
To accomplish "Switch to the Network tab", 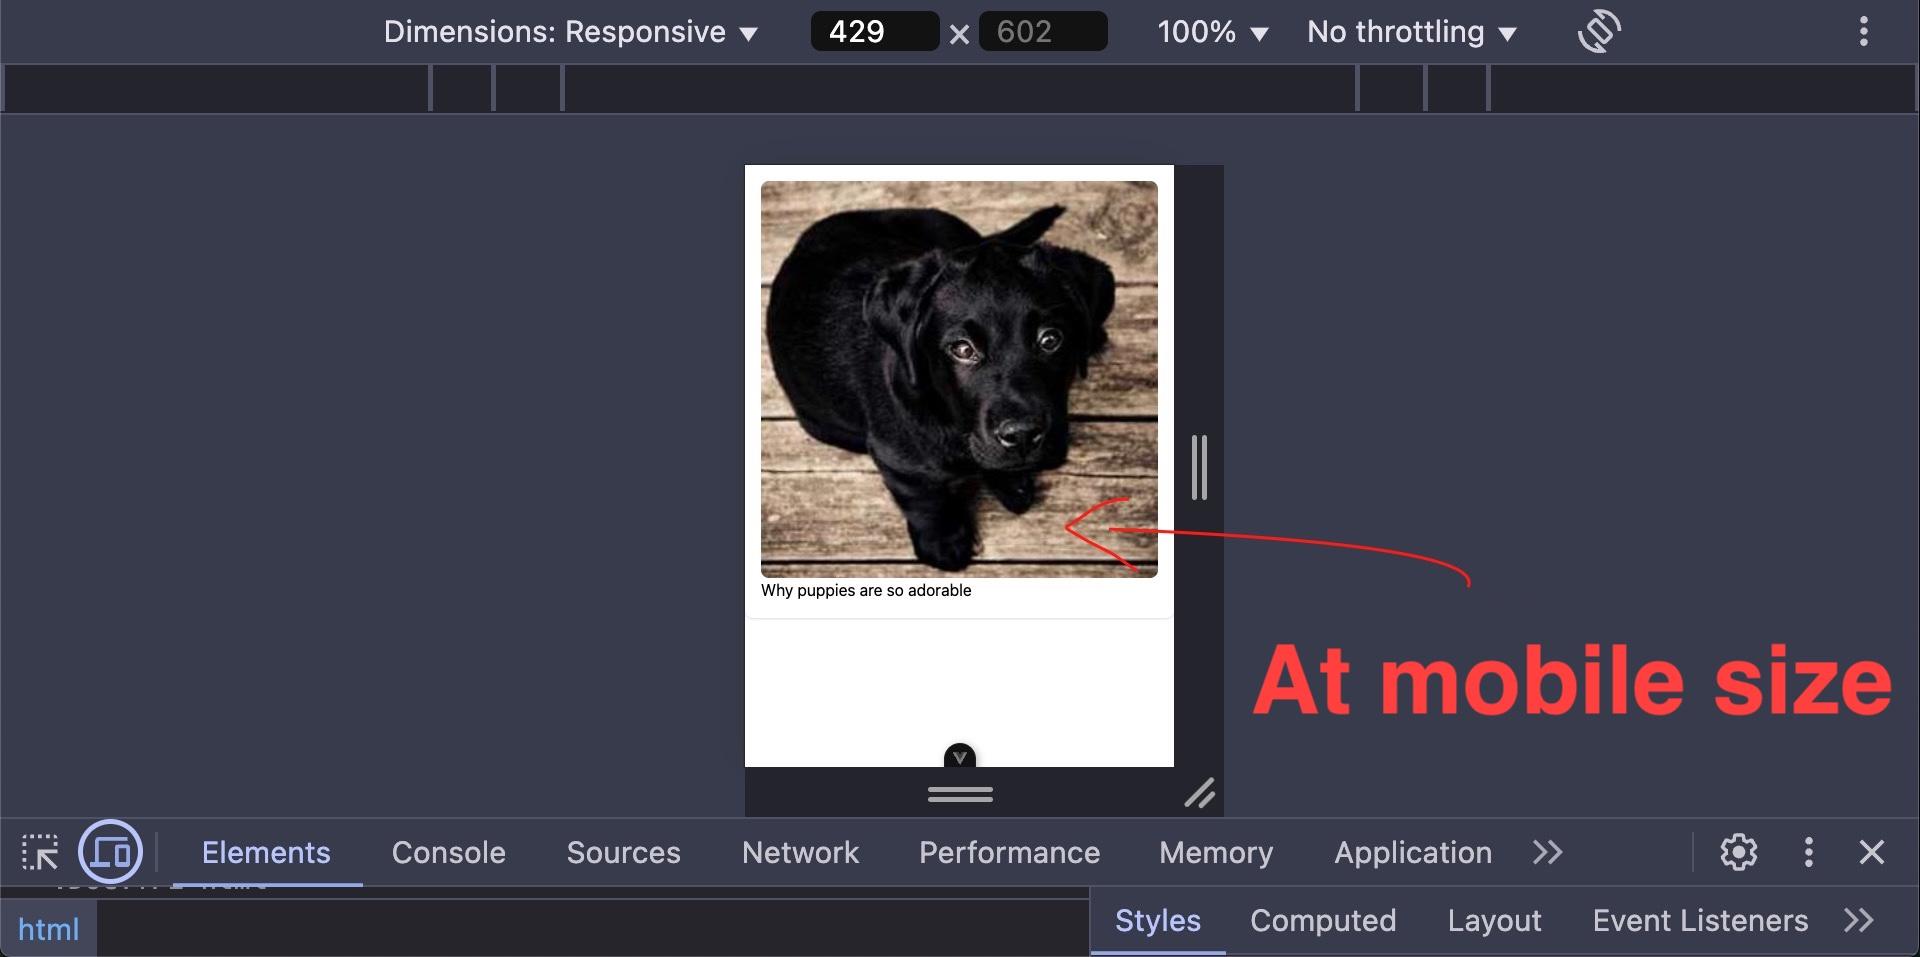I will (x=800, y=852).
